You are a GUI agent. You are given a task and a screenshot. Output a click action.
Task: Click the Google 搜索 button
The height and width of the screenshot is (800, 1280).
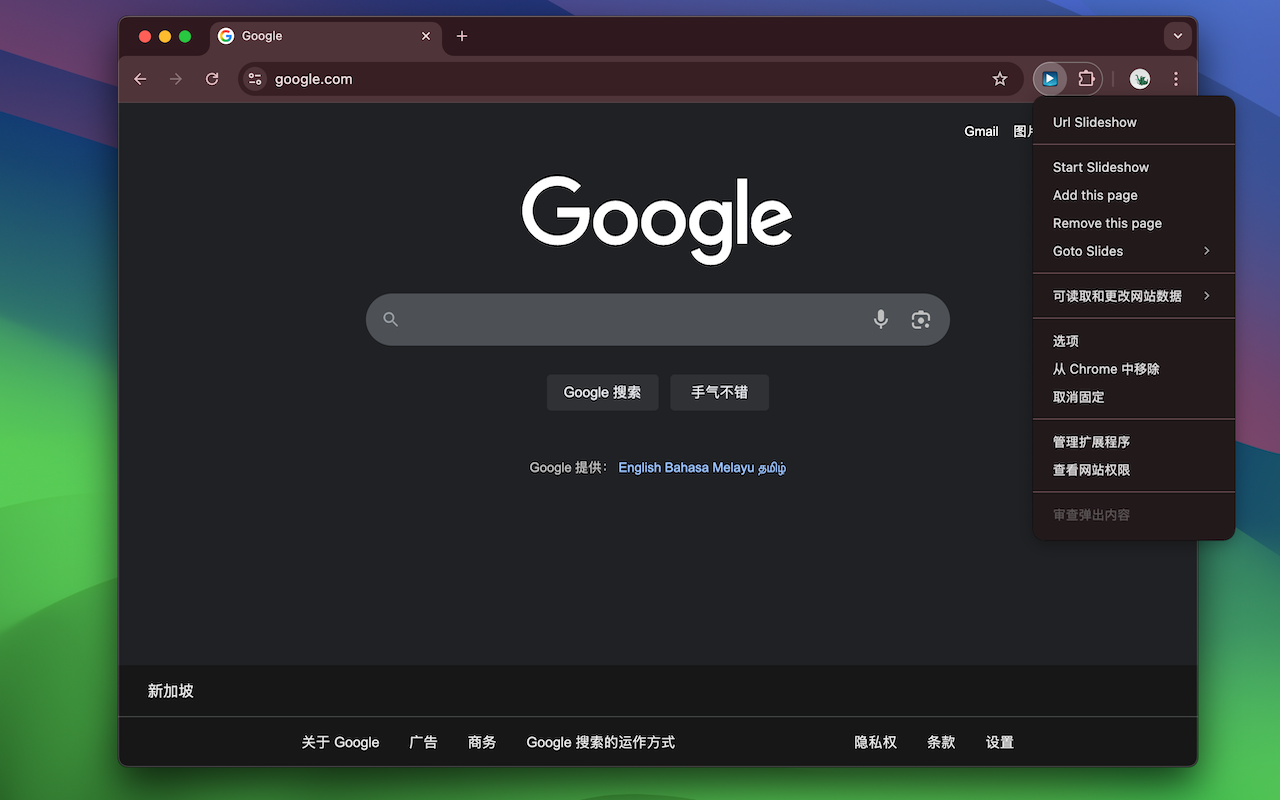coord(602,392)
